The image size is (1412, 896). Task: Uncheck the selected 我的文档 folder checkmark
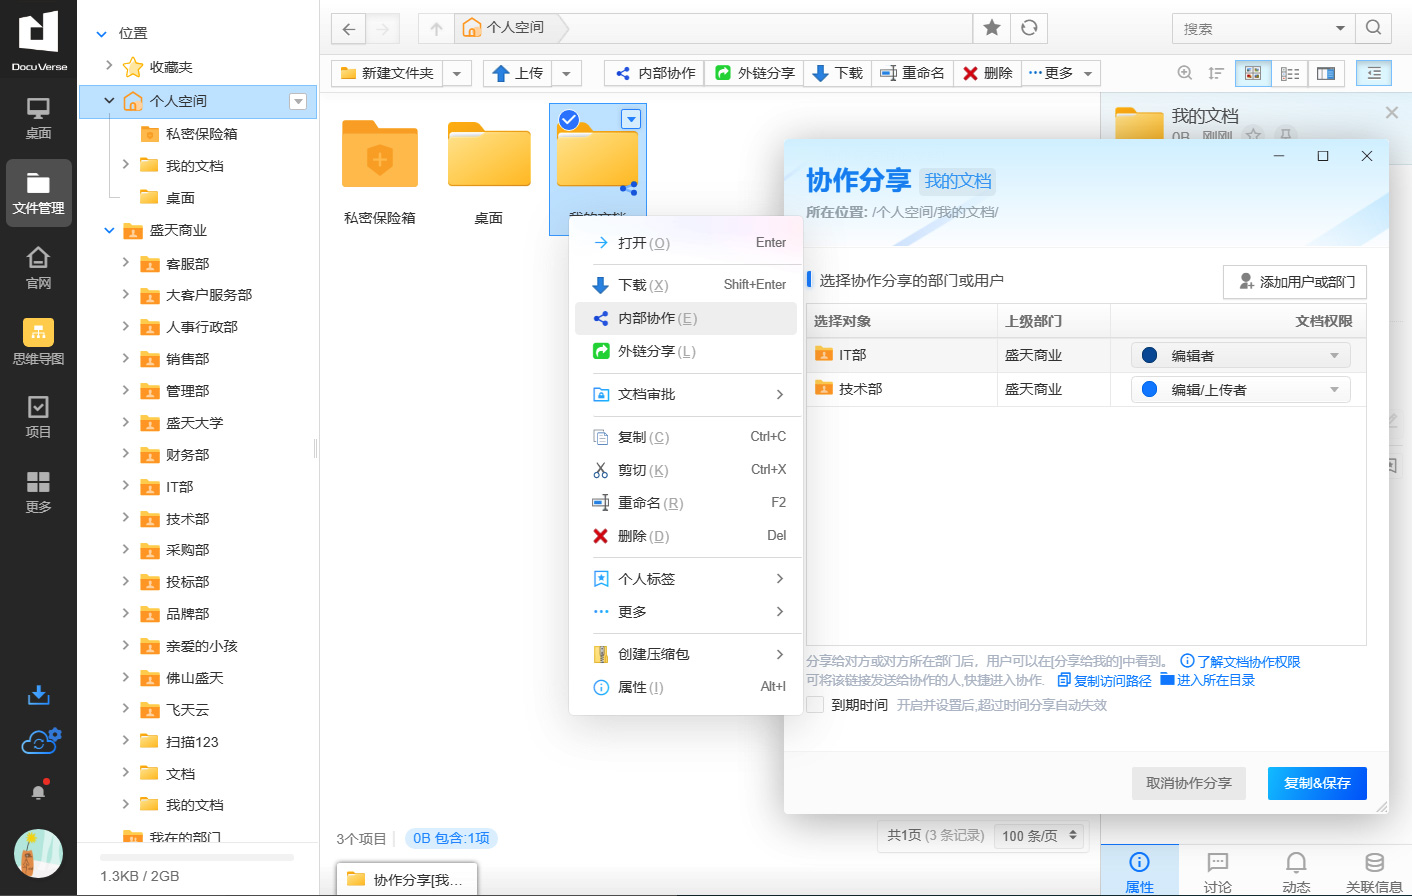[569, 120]
